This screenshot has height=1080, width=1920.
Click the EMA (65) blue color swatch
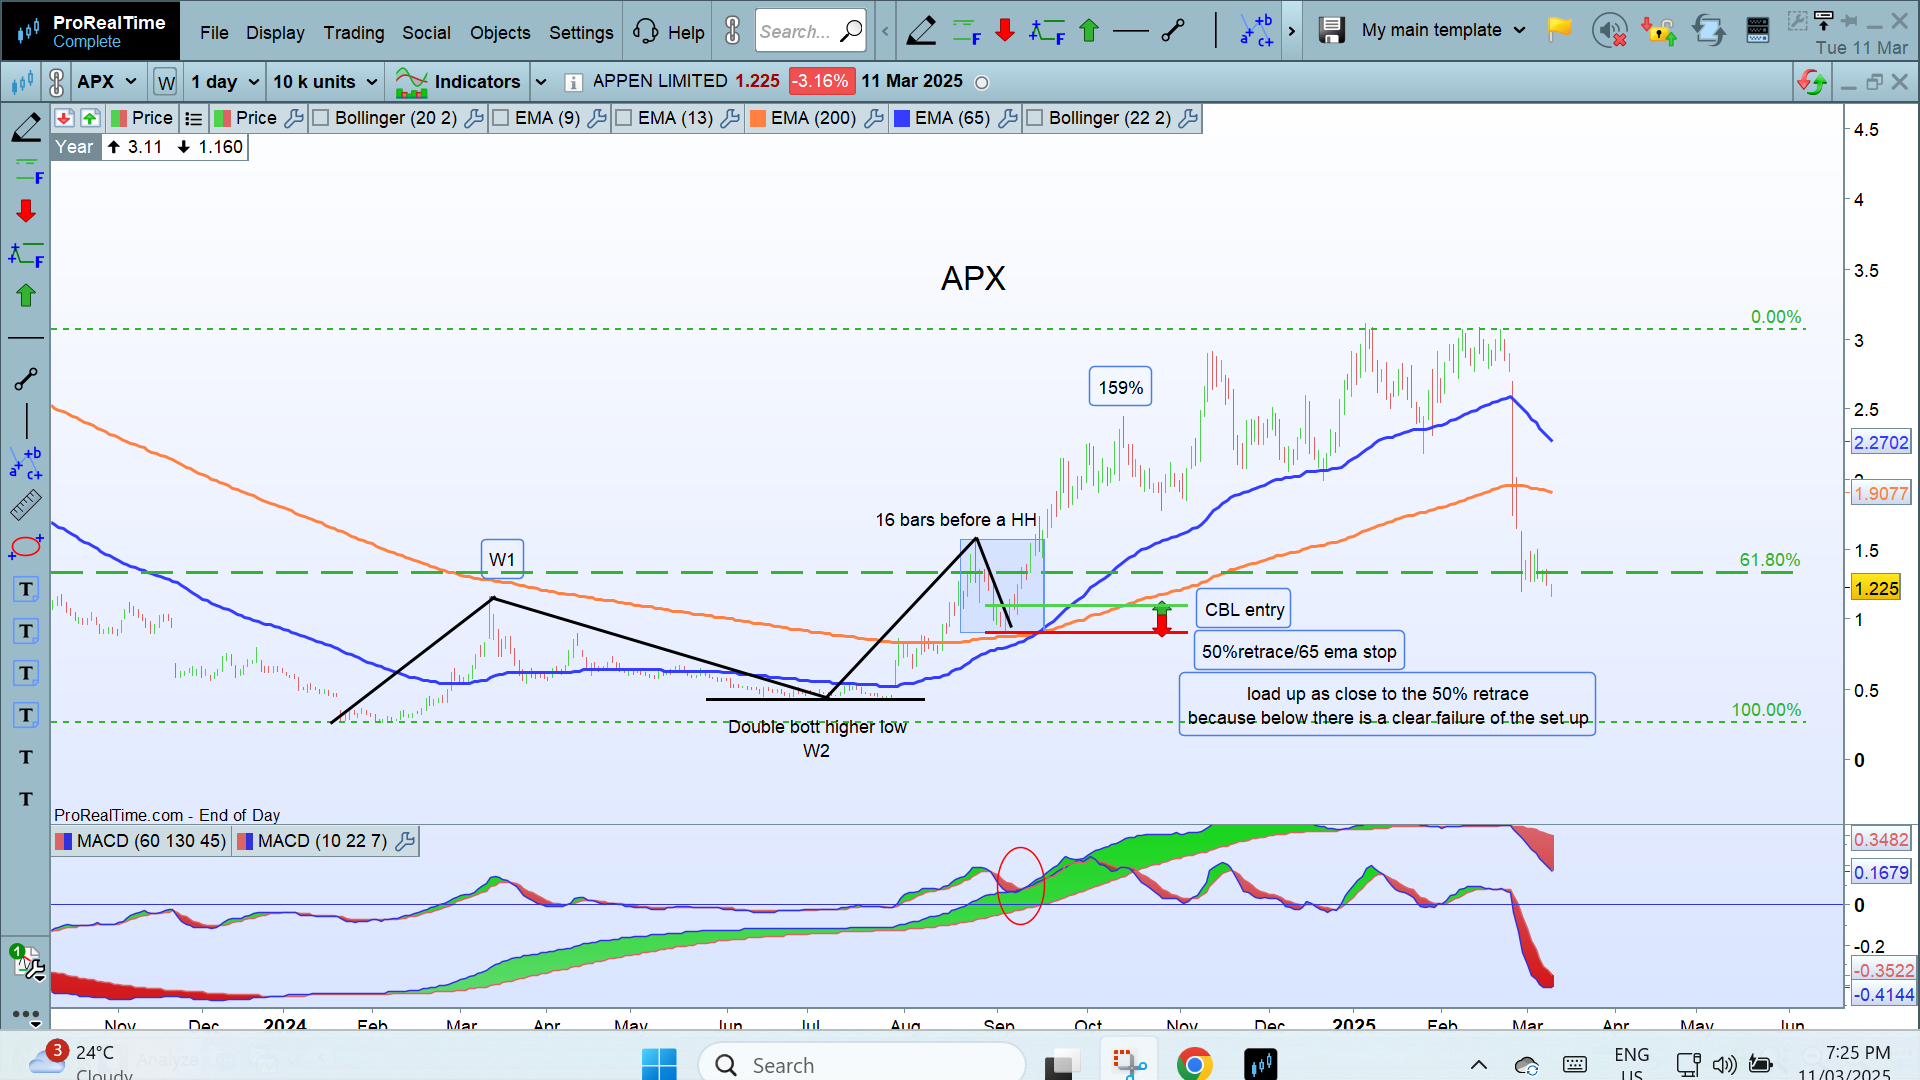[902, 119]
